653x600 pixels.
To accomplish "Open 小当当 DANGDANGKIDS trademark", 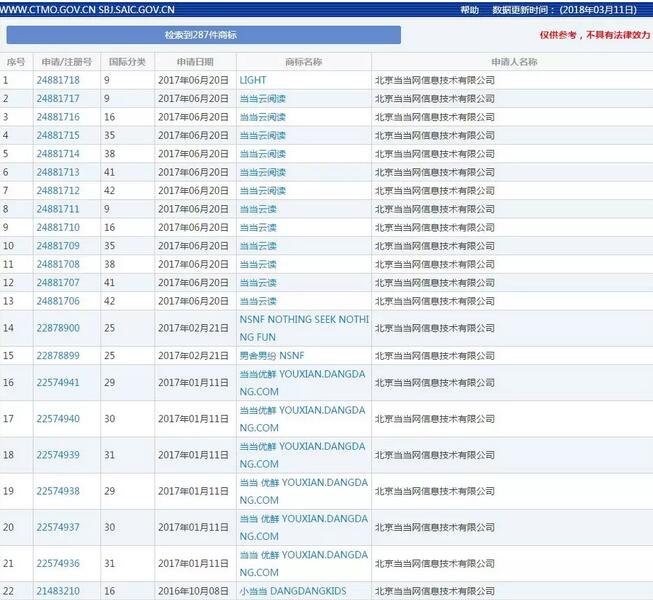I will [x=293, y=591].
